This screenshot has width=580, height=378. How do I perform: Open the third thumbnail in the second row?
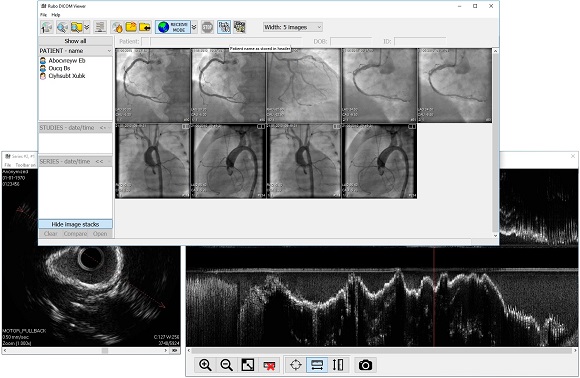[304, 161]
